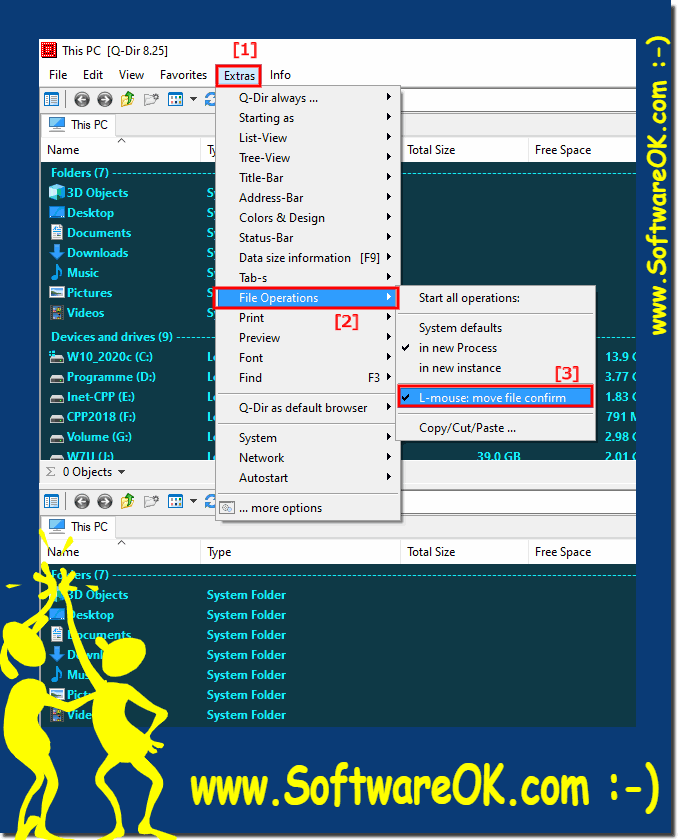Choose 'File Operations' in Extras menu

click(306, 298)
